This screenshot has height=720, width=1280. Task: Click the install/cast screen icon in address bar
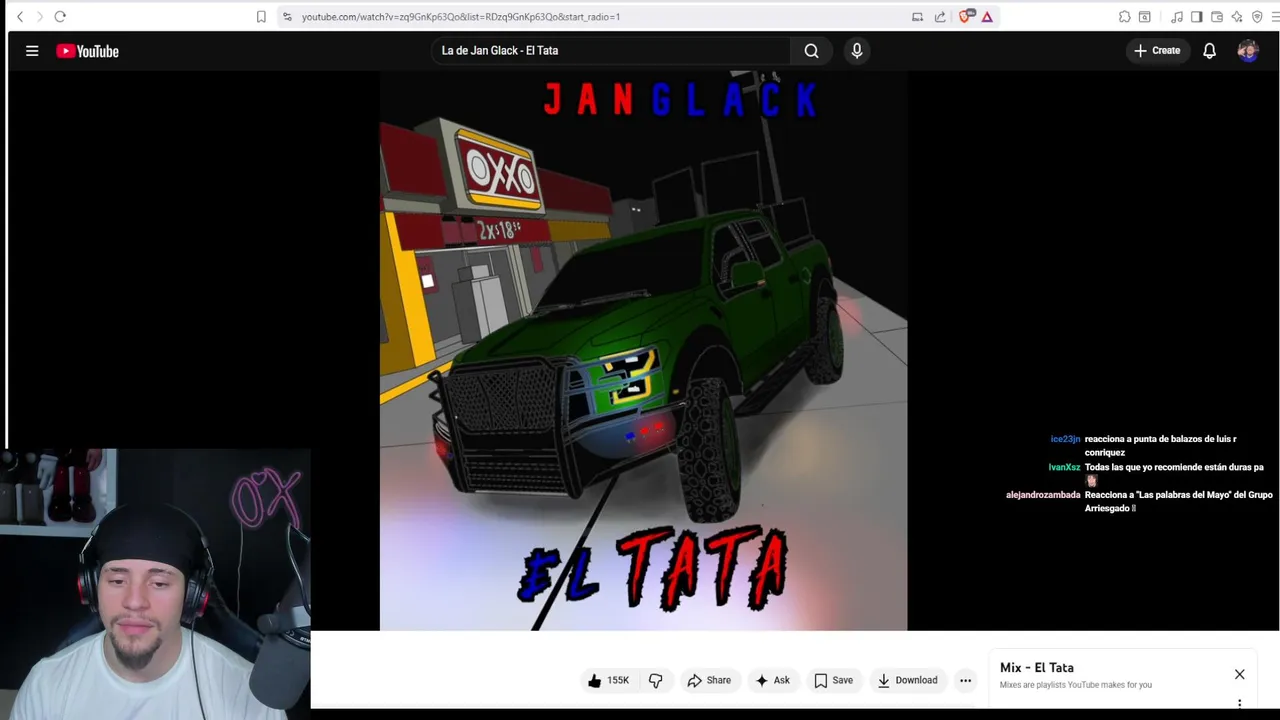tap(917, 16)
